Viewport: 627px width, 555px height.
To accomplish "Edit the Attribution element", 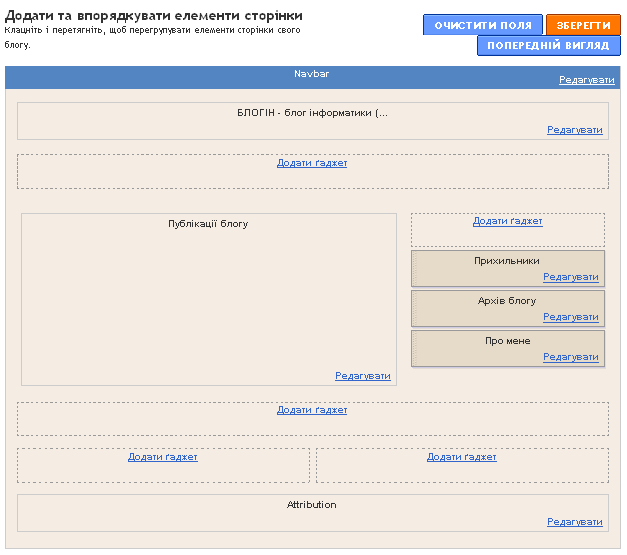I will [x=575, y=522].
